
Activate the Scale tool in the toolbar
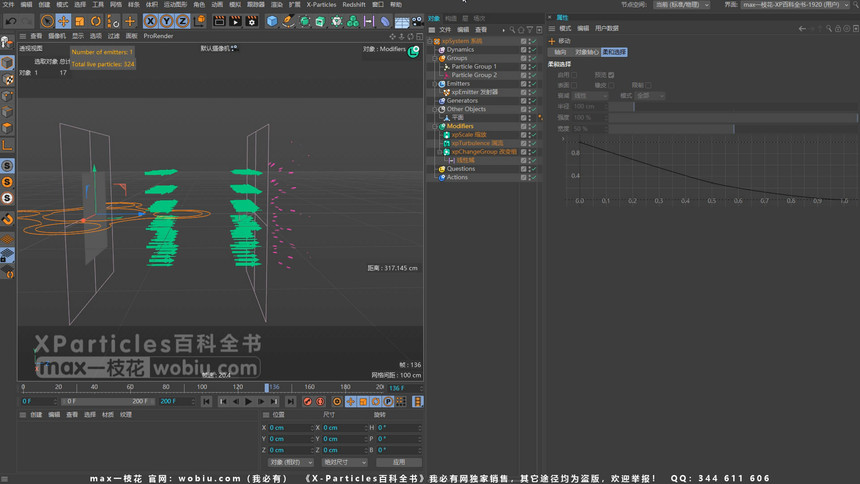click(x=80, y=21)
